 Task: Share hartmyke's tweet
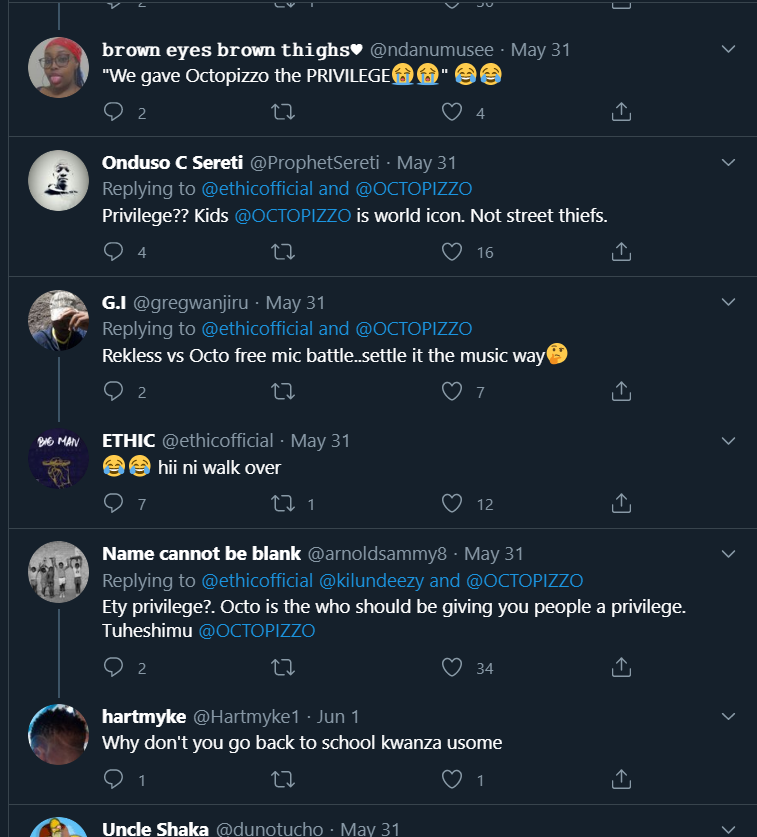(x=621, y=779)
